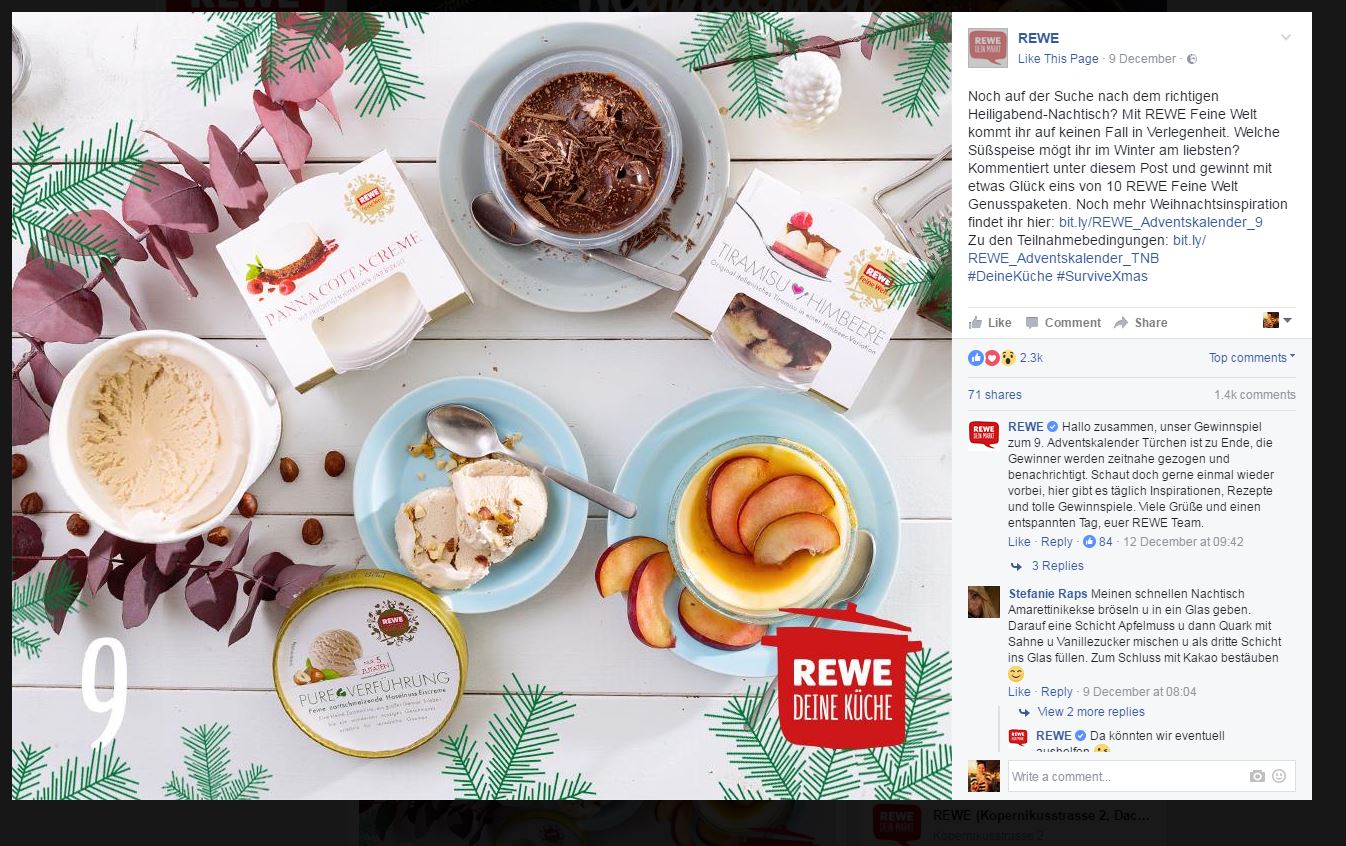1346x846 pixels.
Task: Attach a photo with camera icon
Action: click(1257, 776)
